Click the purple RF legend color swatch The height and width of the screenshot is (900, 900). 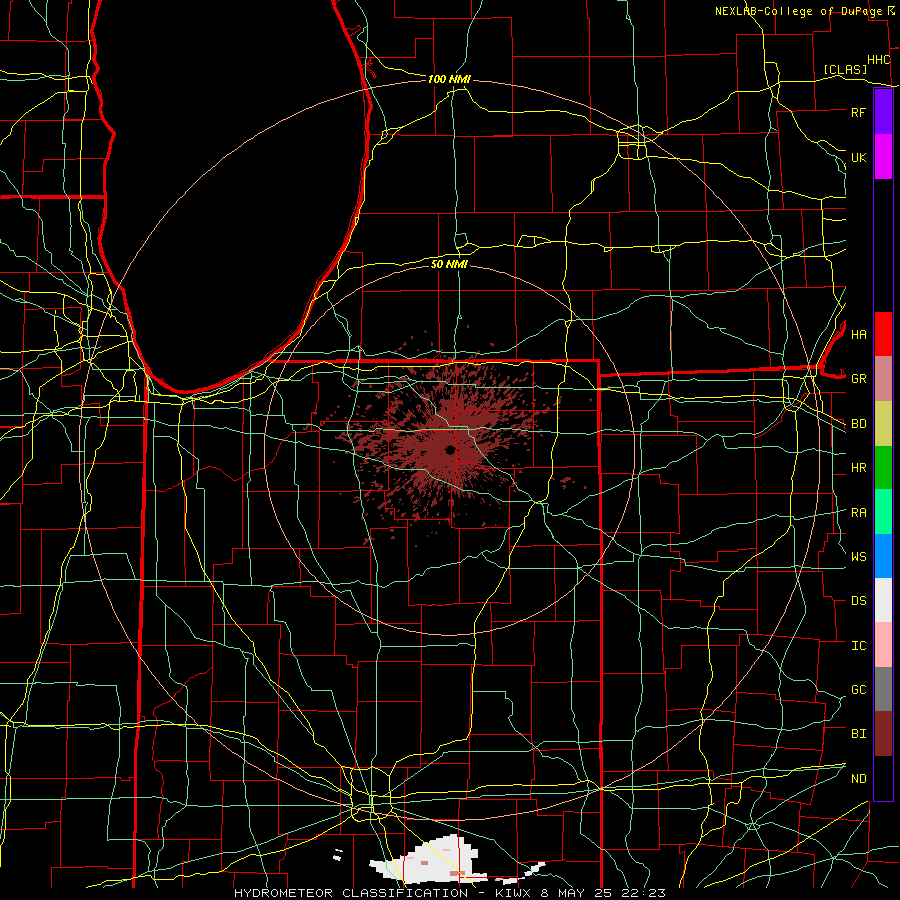pyautogui.click(x=883, y=111)
